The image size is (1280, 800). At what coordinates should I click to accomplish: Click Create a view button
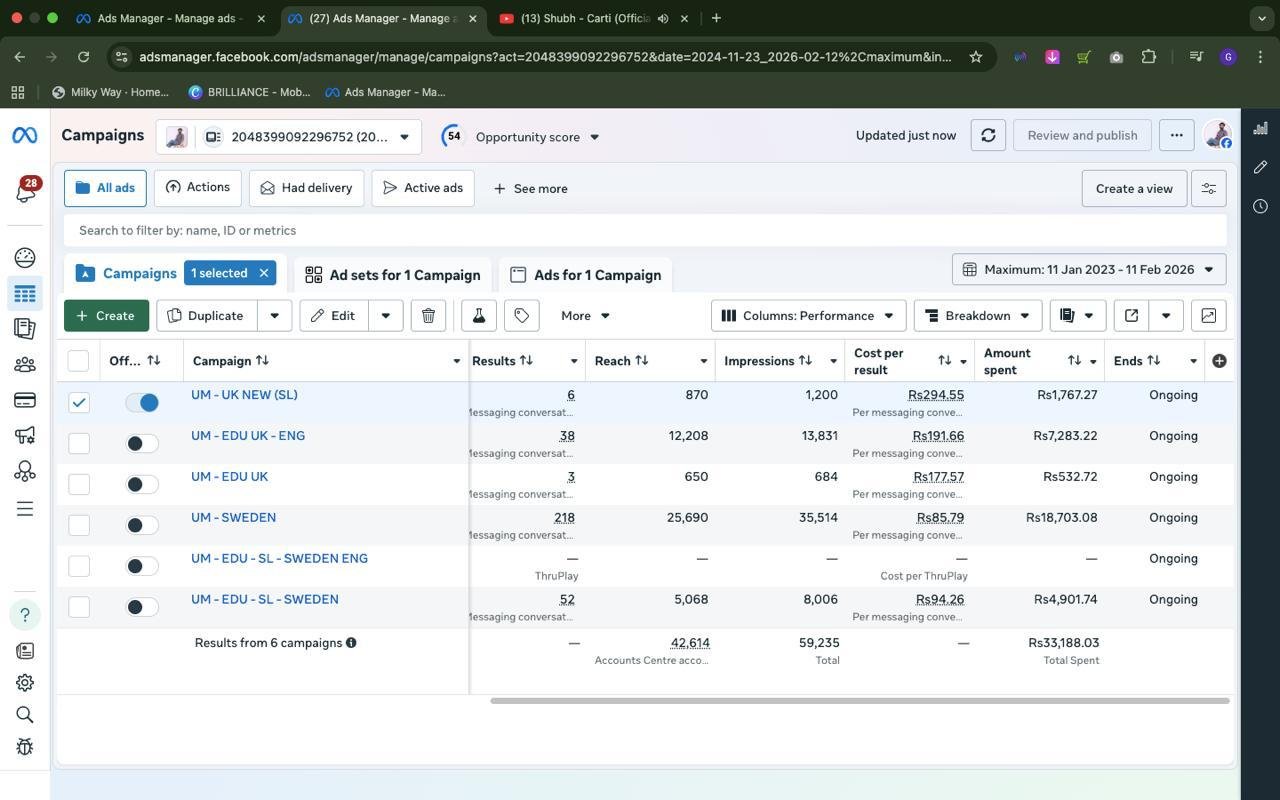1134,188
